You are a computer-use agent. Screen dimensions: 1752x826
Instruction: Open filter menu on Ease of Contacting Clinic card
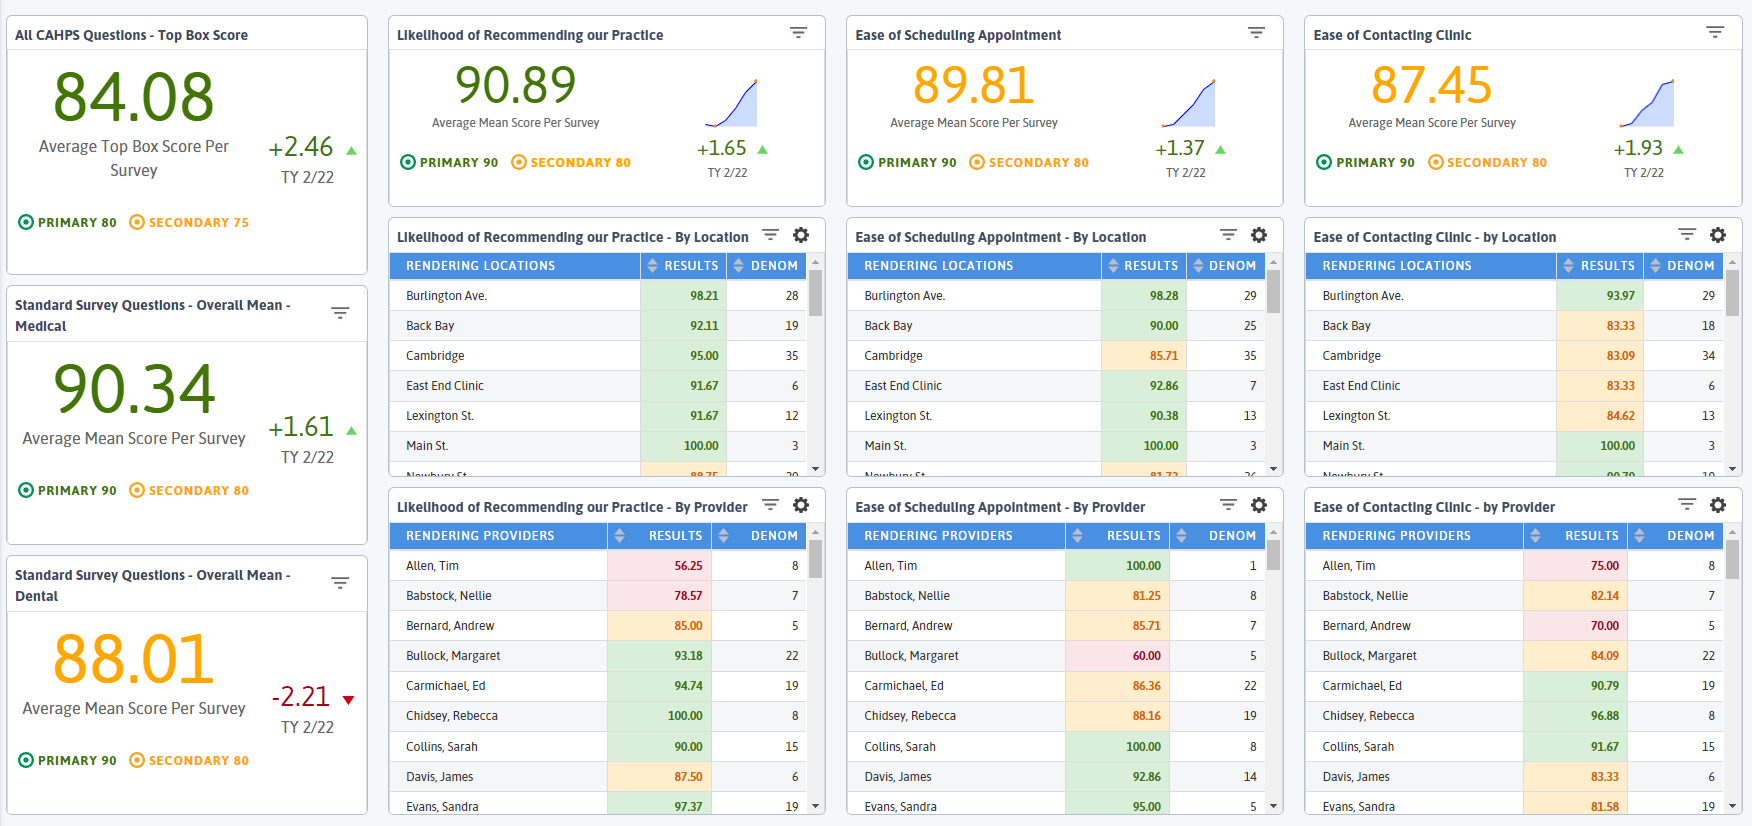tap(1714, 33)
